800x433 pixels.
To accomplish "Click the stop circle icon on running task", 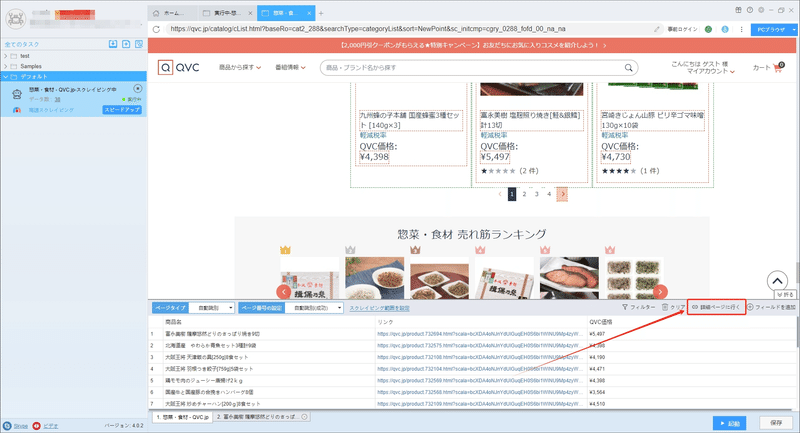I will [x=138, y=89].
